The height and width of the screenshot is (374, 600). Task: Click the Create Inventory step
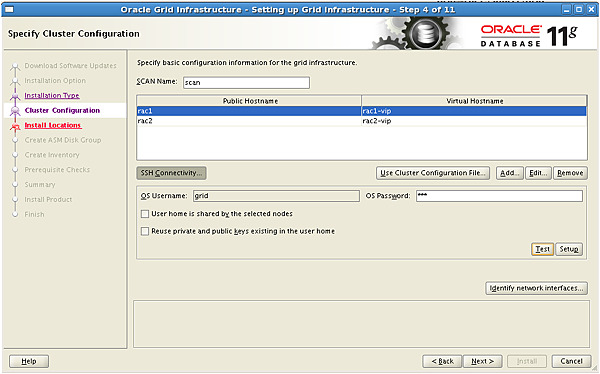coord(52,155)
